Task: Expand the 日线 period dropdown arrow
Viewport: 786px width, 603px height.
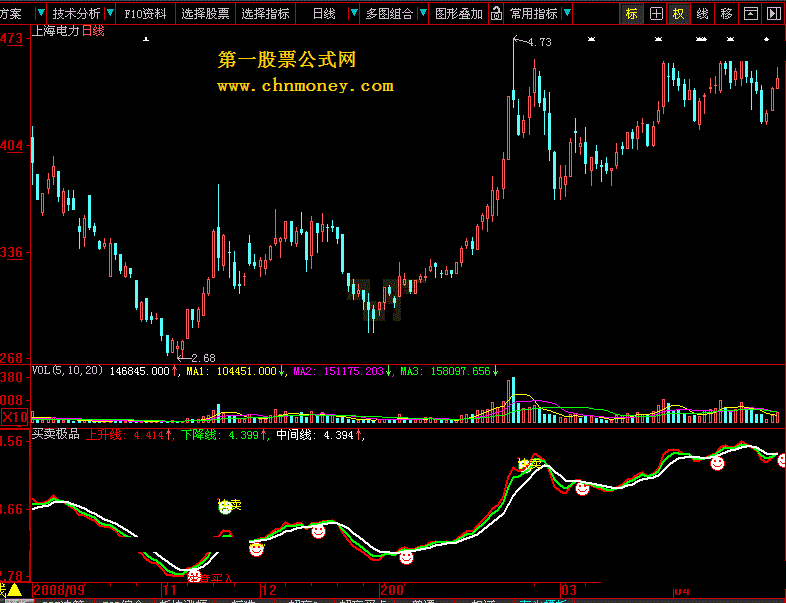Action: coord(354,13)
